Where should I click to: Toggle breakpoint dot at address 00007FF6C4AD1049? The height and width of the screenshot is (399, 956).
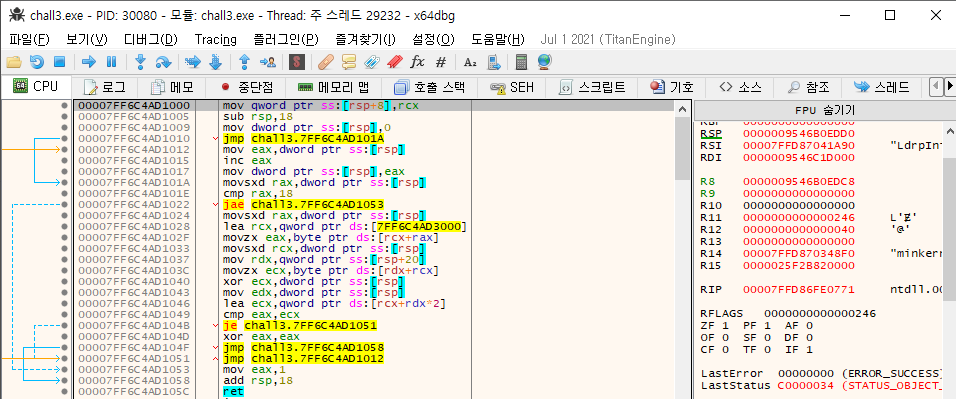pos(64,314)
